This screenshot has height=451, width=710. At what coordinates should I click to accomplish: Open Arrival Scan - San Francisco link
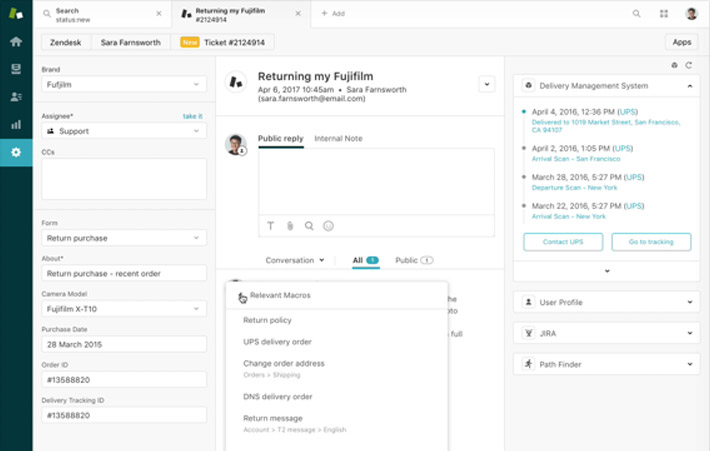576,159
